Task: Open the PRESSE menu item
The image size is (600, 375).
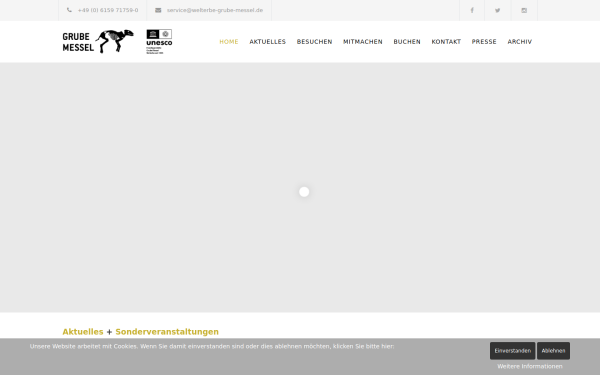Action: pos(484,42)
